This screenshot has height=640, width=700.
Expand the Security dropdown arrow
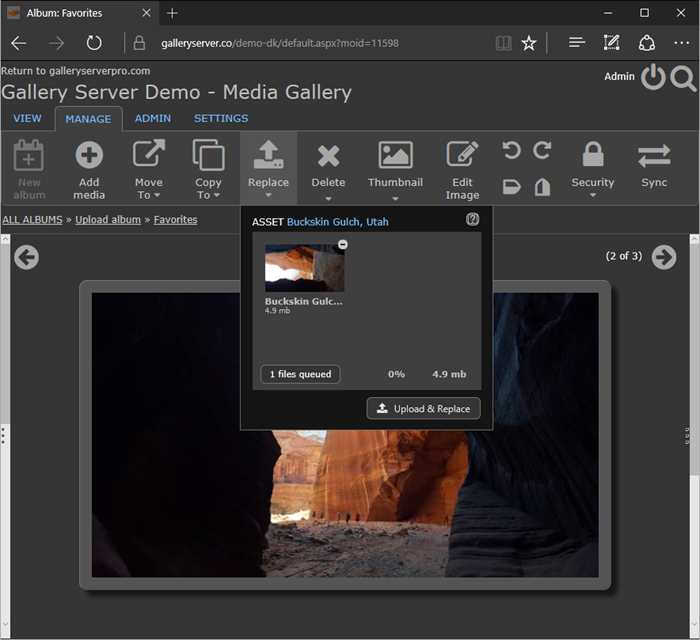click(x=593, y=195)
